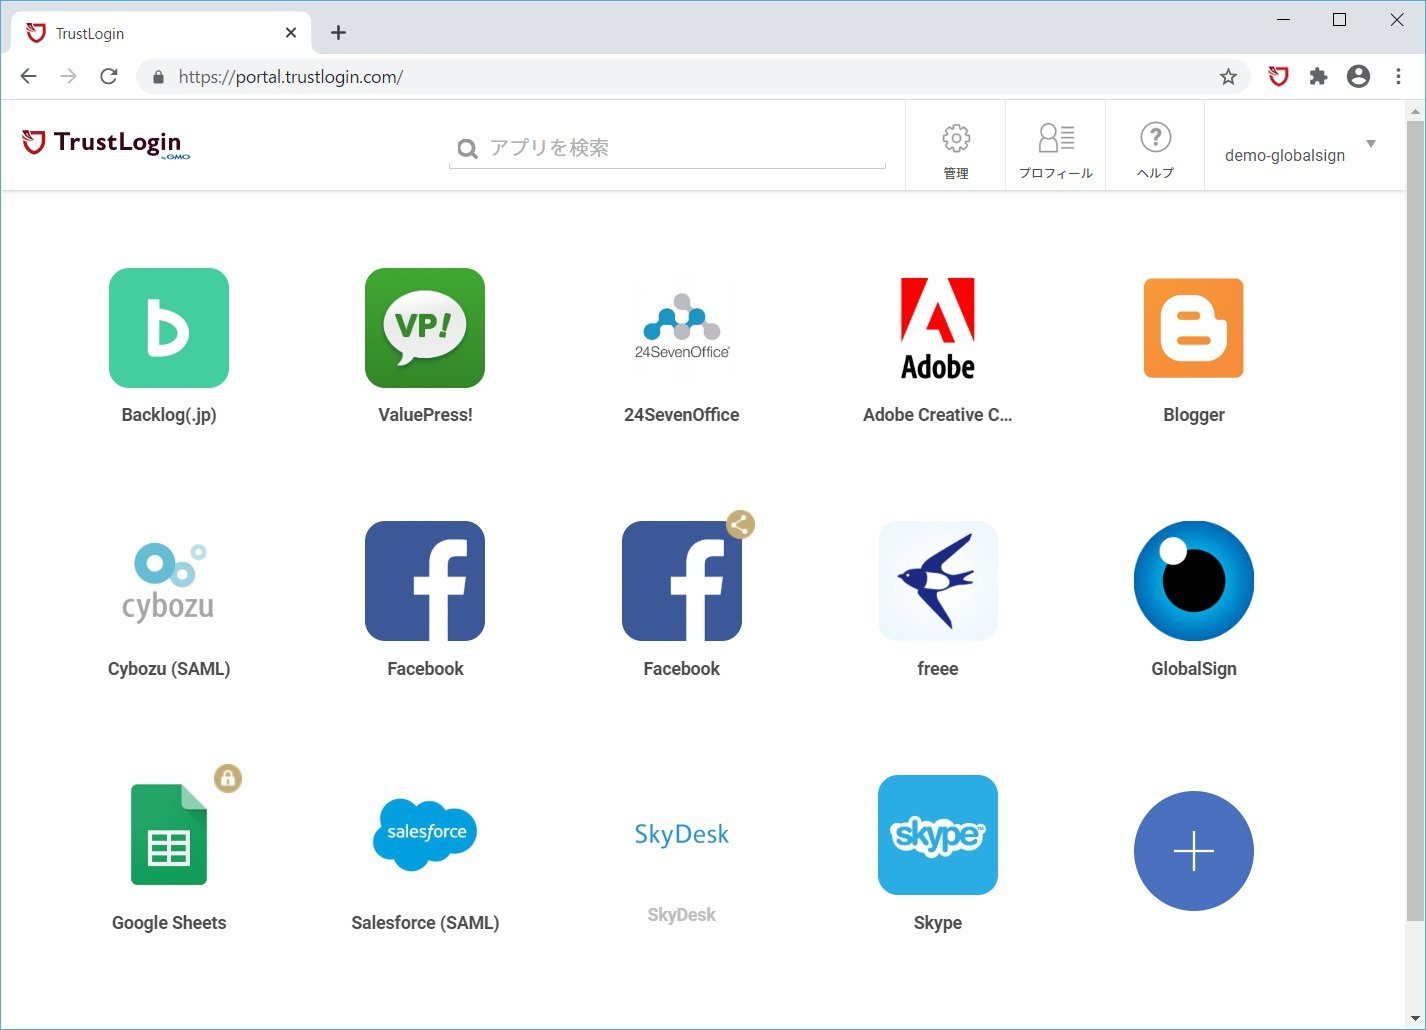Open the browser Extensions puzzle icon
1426x1030 pixels.
pos(1318,77)
